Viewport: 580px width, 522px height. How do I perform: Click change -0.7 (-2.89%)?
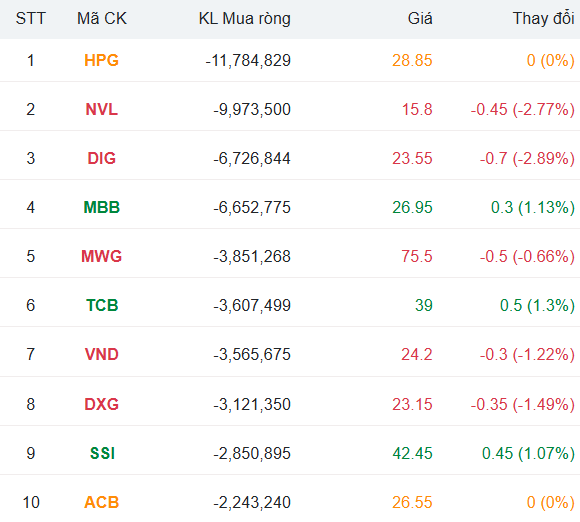tap(527, 159)
